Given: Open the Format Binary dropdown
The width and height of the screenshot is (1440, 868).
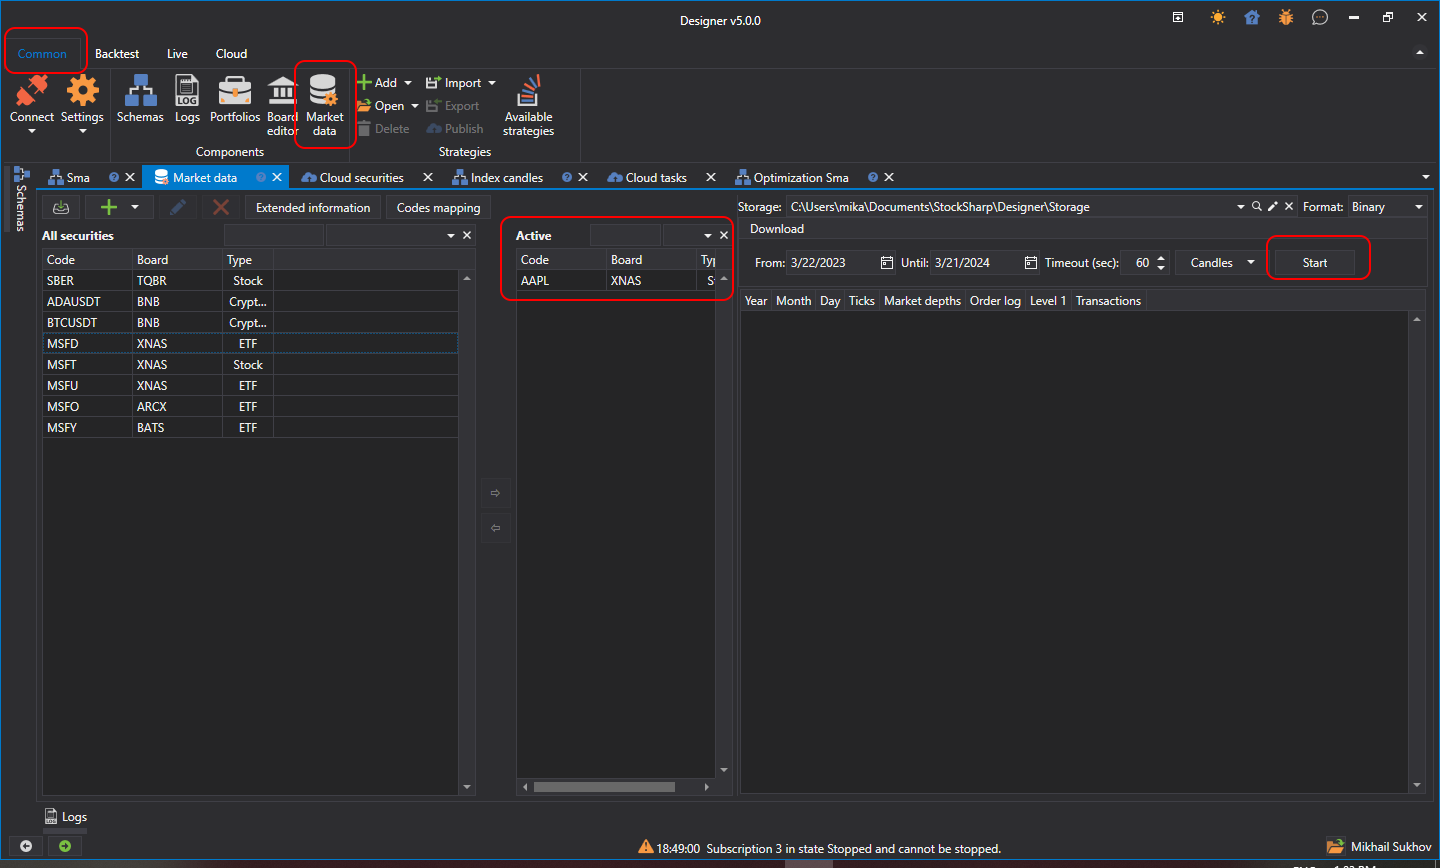Looking at the screenshot, I should (x=1418, y=207).
